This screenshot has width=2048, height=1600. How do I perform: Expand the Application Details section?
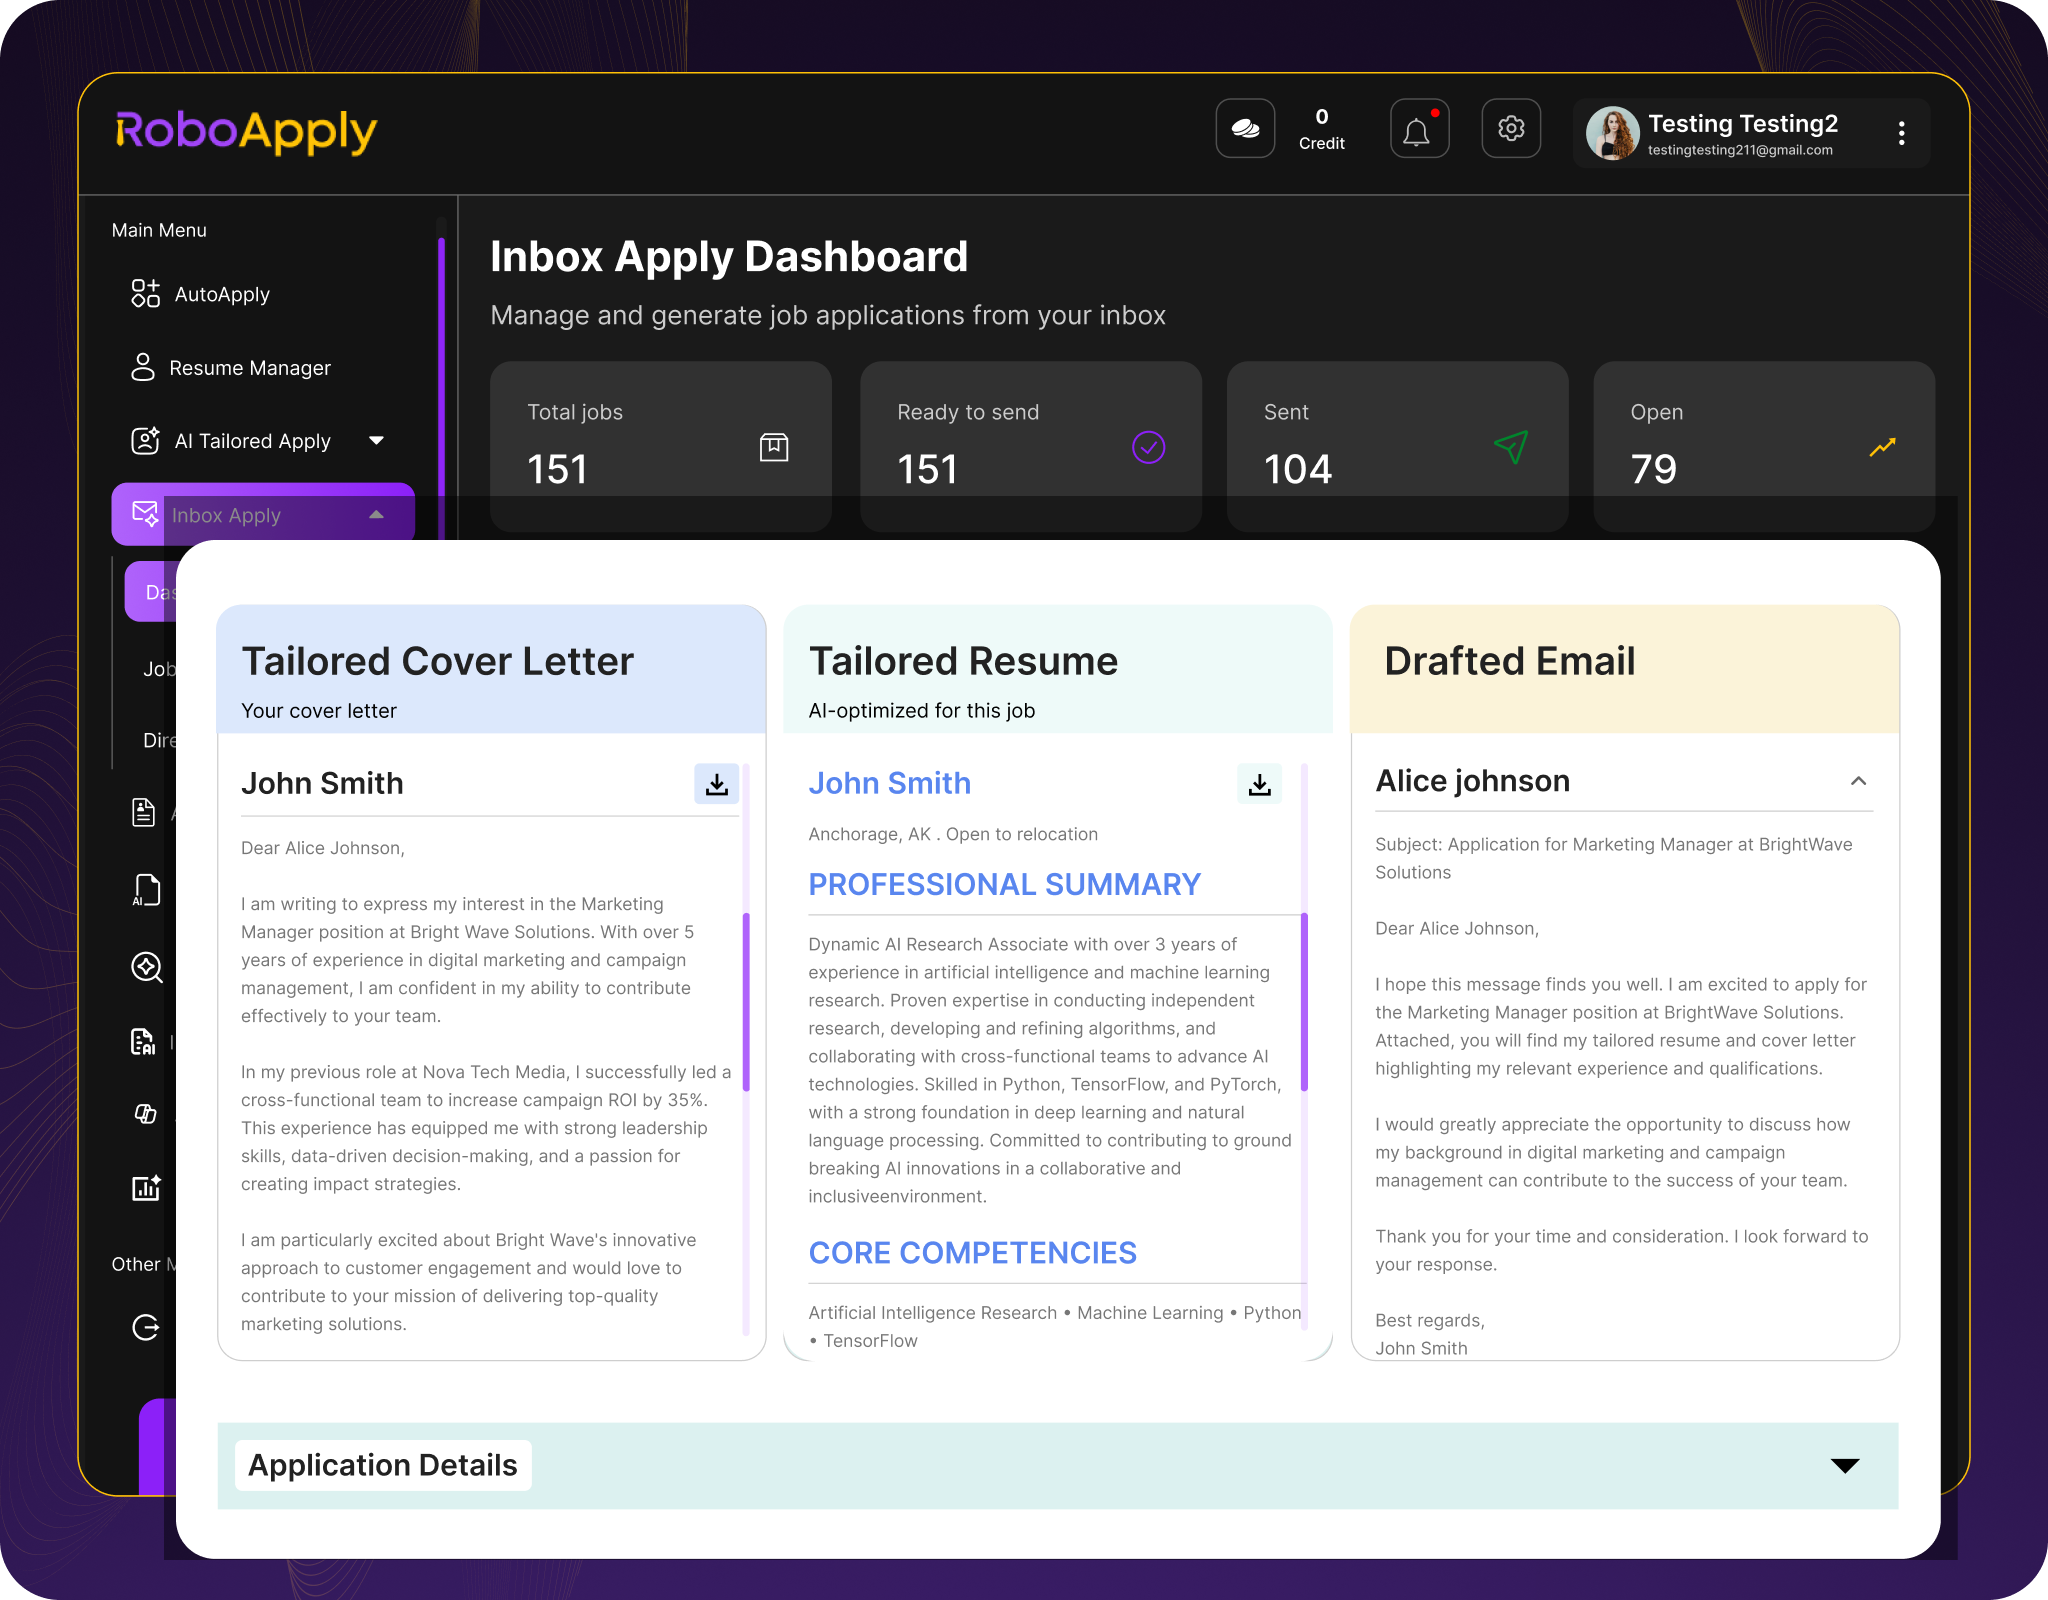pyautogui.click(x=1844, y=1465)
